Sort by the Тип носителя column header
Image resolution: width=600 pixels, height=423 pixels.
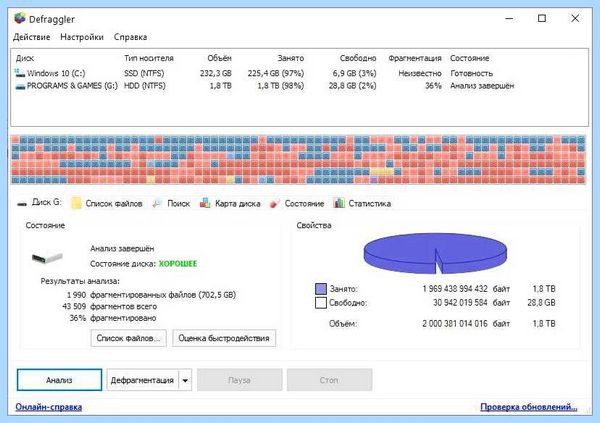149,58
